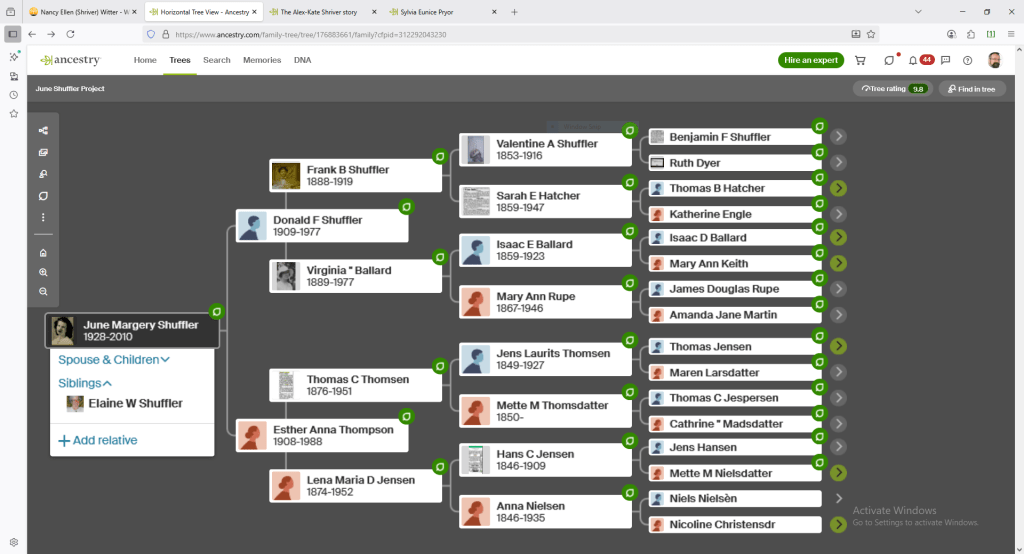Open the shopping cart icon
The height and width of the screenshot is (554, 1024).
point(860,60)
